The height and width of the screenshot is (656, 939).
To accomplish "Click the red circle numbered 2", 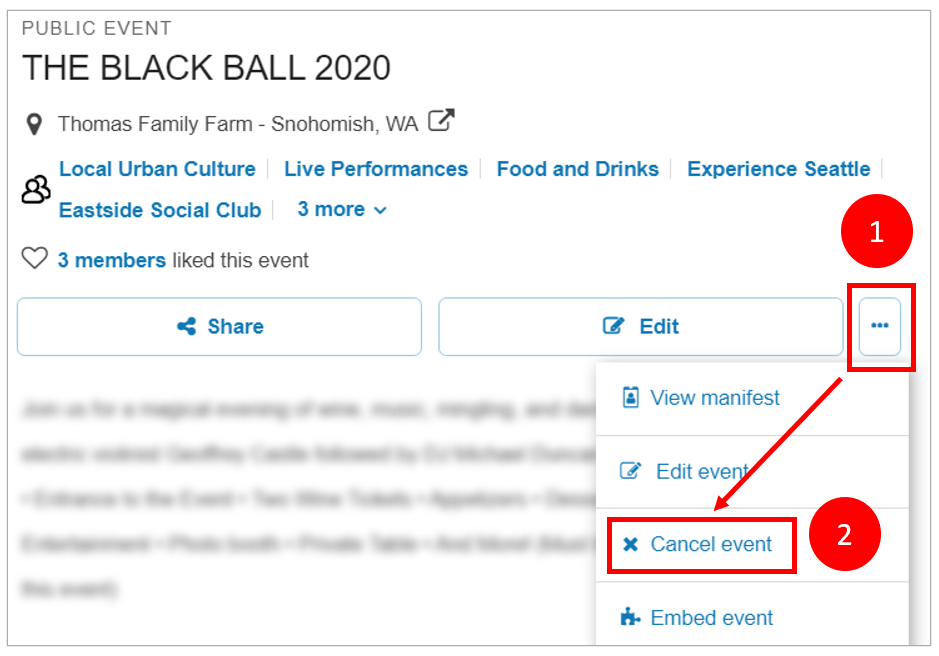I will (844, 534).
